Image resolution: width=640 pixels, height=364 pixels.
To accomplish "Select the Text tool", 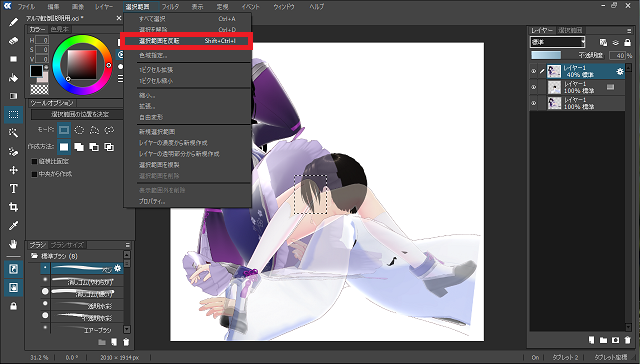I will (x=13, y=189).
